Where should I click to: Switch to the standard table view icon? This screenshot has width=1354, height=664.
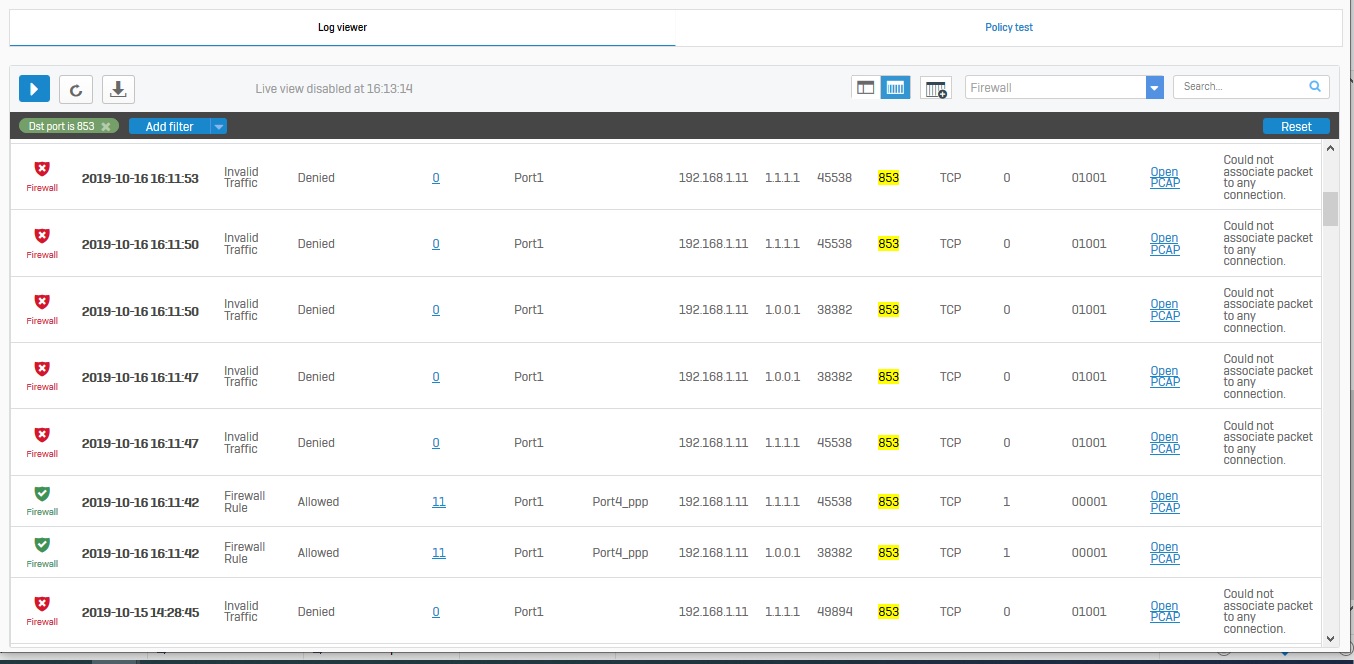866,88
